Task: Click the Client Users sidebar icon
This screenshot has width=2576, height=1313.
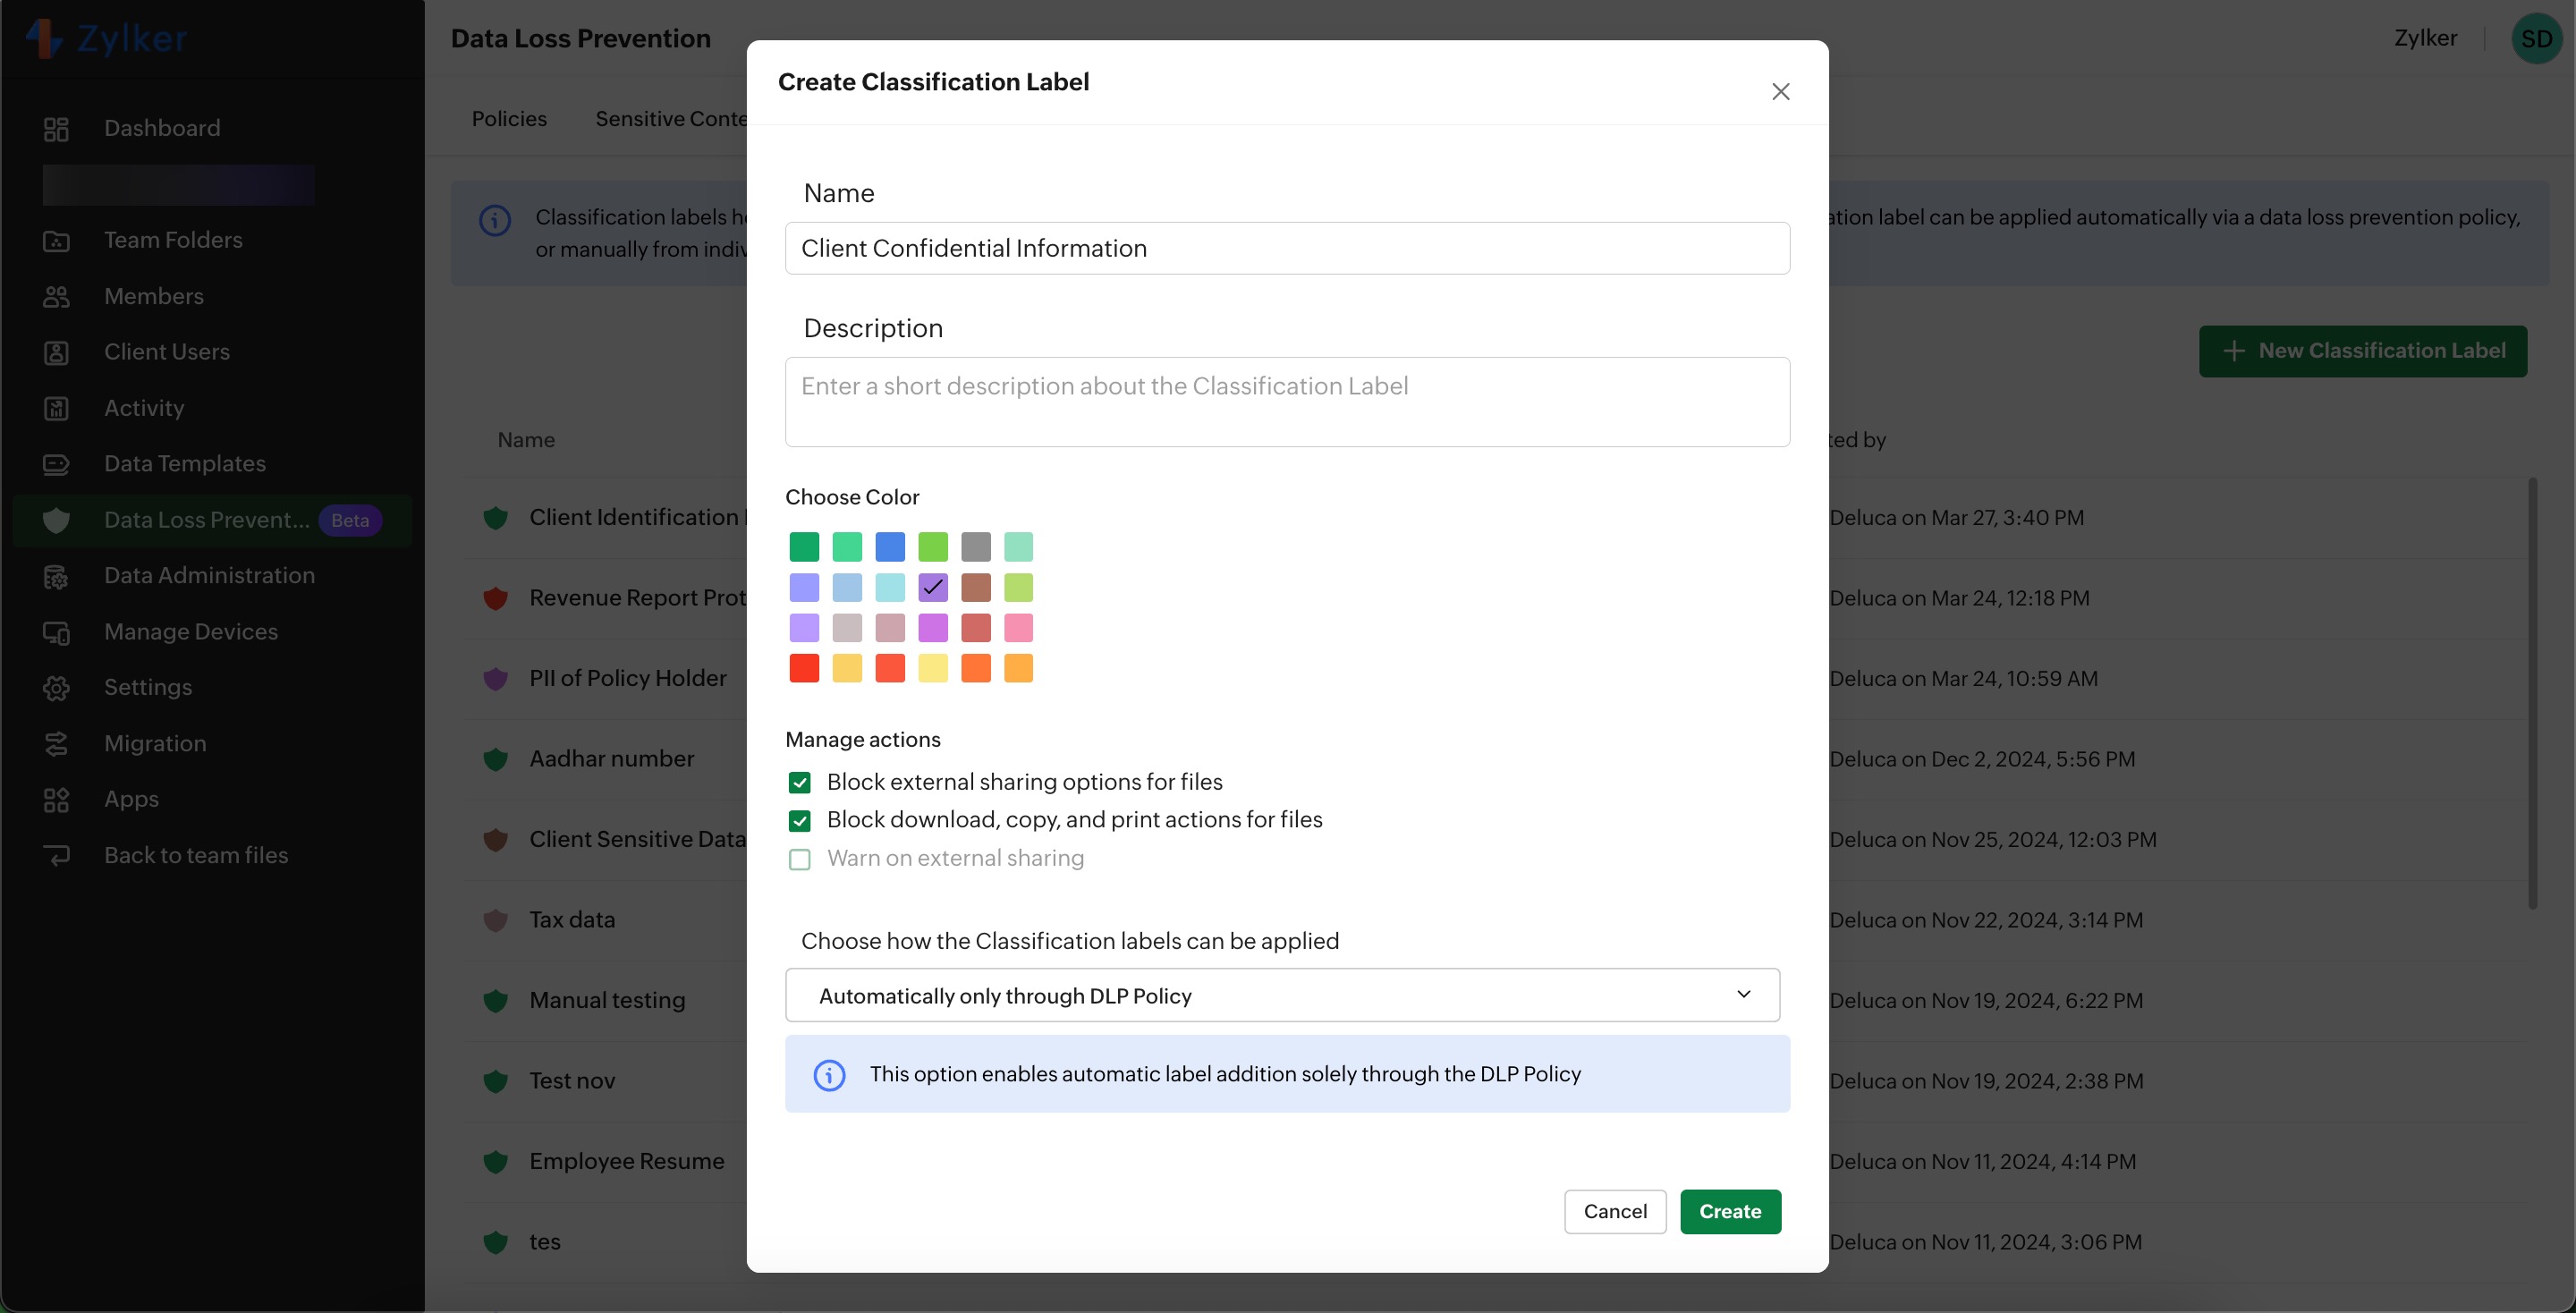Action: click(x=56, y=353)
